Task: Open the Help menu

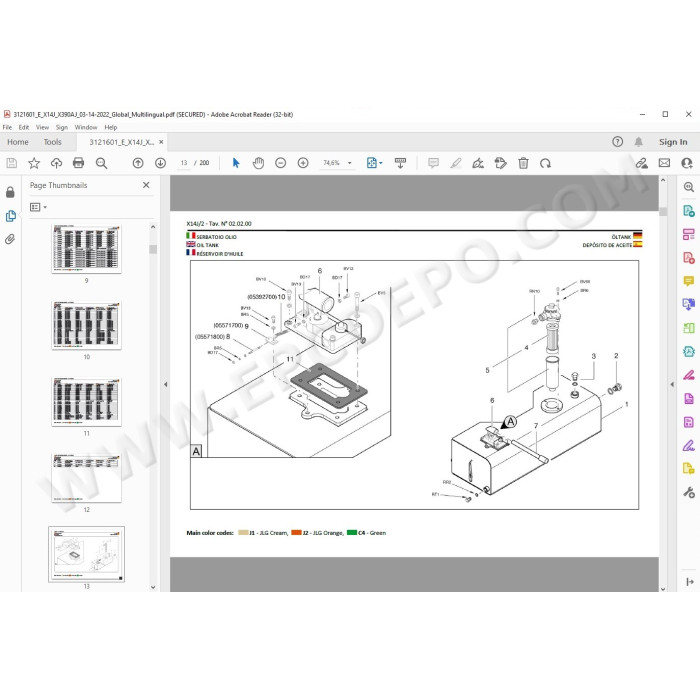Action: click(111, 127)
